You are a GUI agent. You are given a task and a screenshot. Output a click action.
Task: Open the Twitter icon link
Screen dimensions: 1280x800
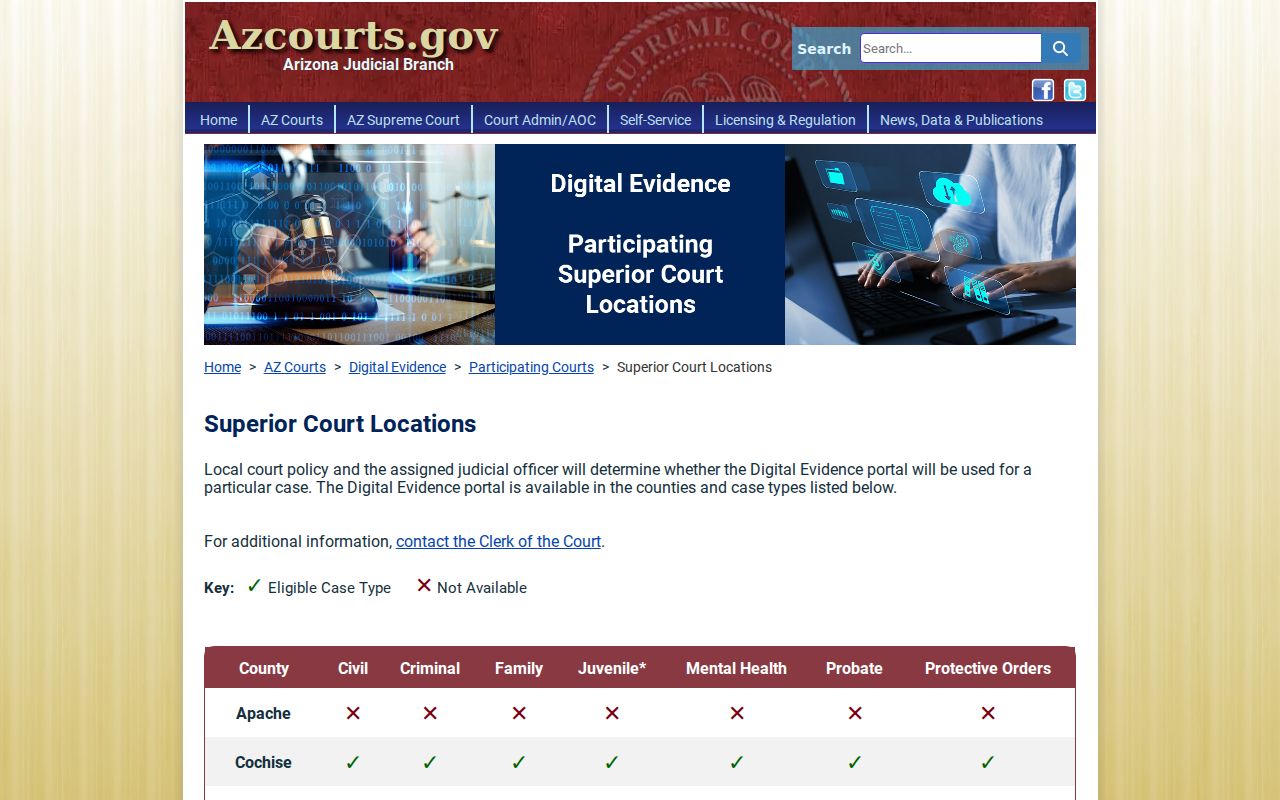pos(1075,90)
